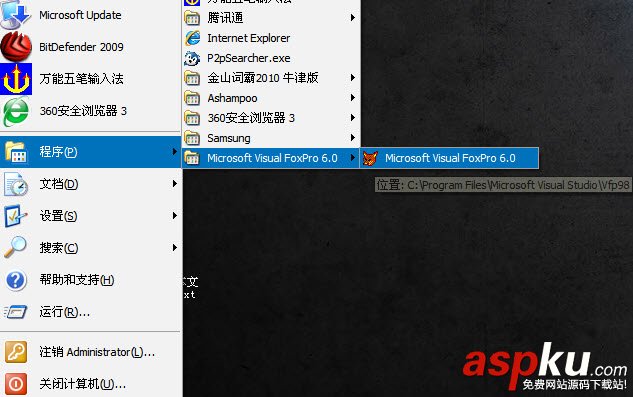Open 360安全浏览器 3 pinned shortcut
Screen dimensions: 633x397
(x=90, y=111)
